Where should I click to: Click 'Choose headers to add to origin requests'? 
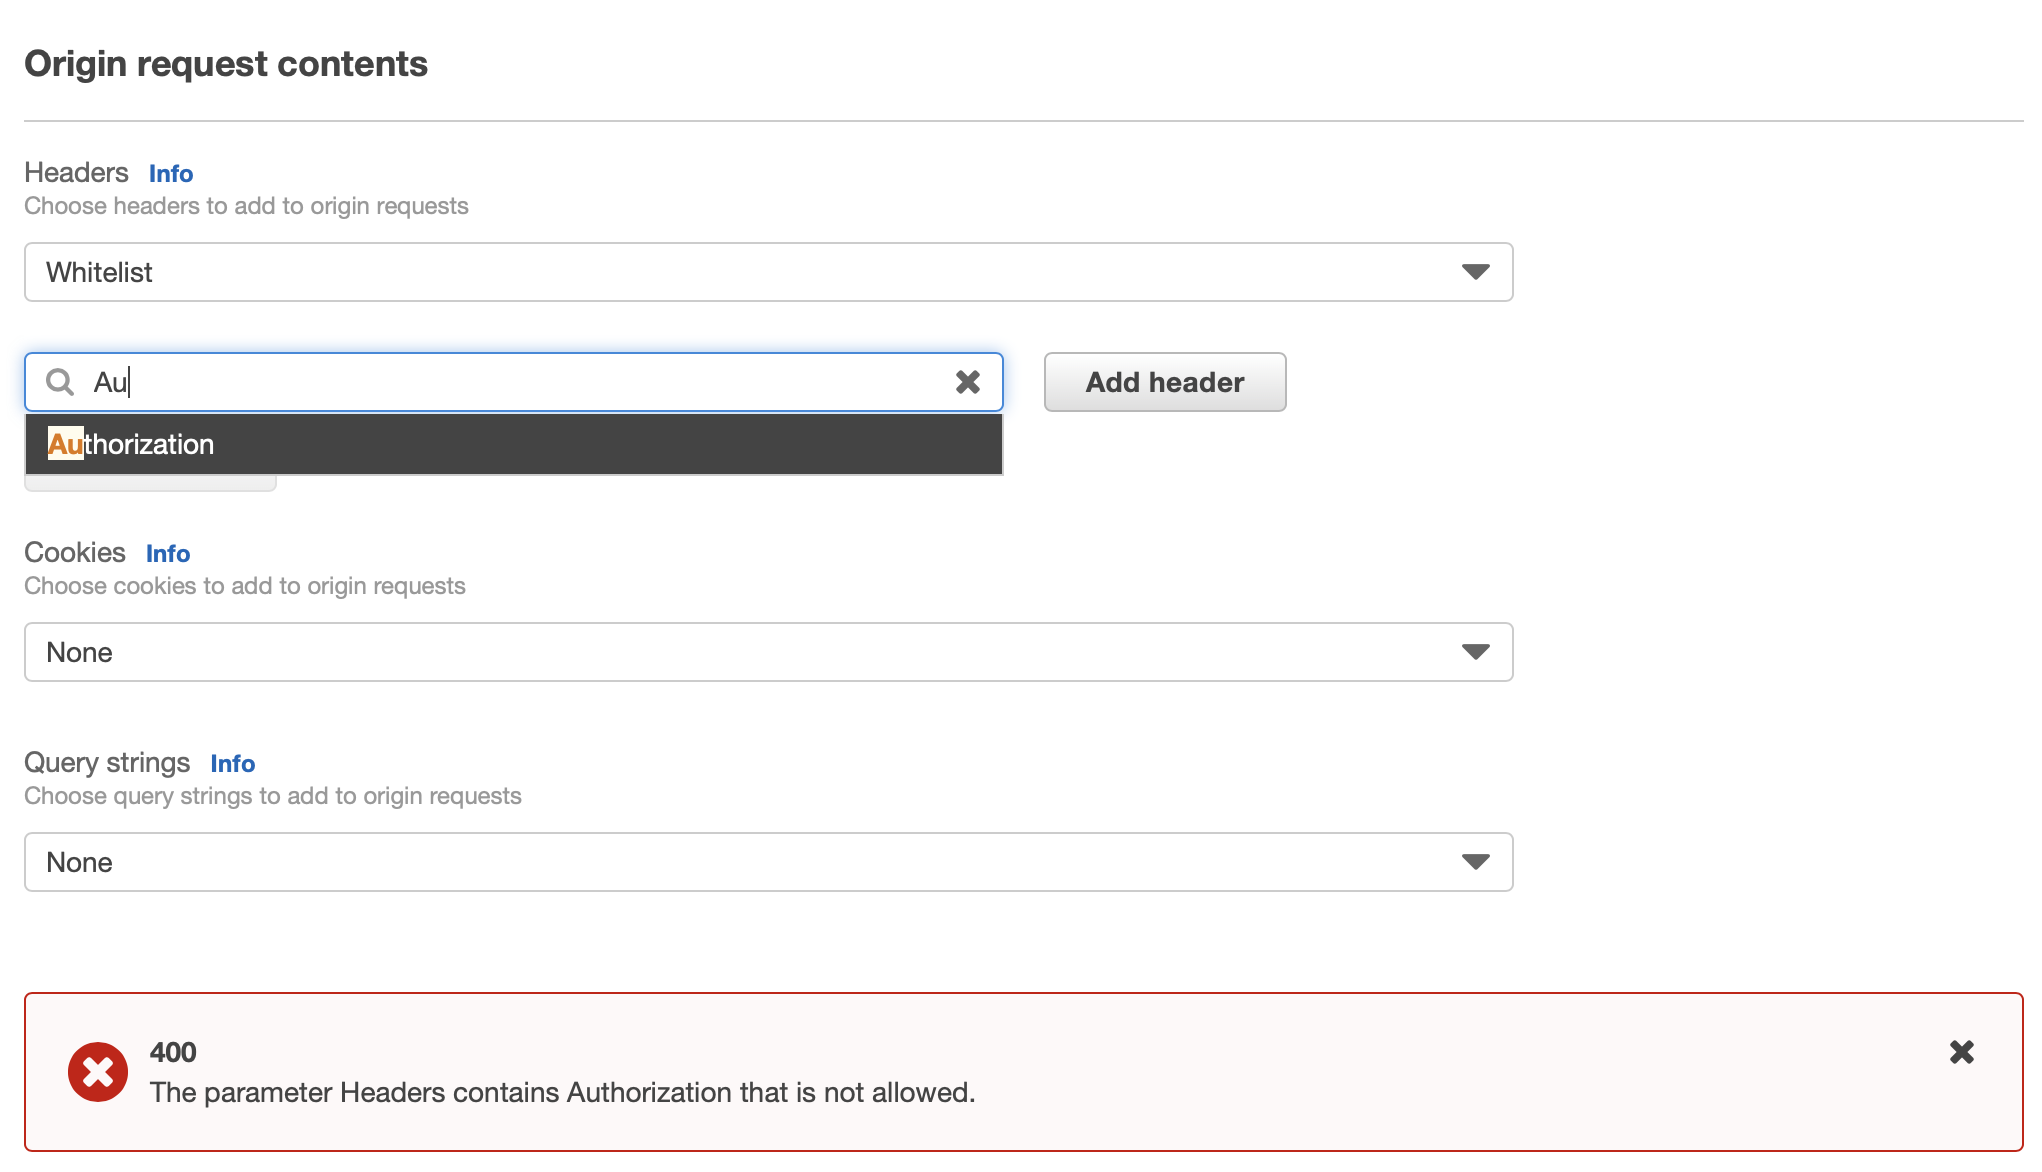point(246,206)
